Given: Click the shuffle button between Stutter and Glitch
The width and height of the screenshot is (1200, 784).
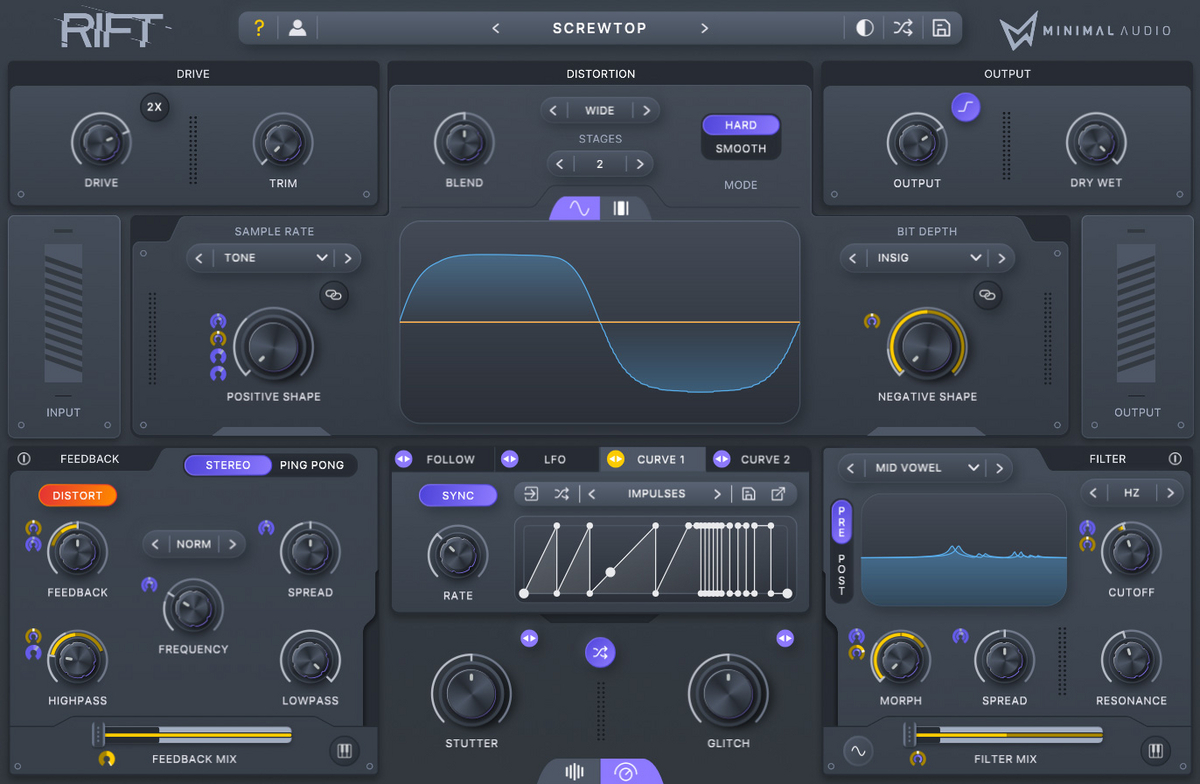Looking at the screenshot, I should (600, 652).
